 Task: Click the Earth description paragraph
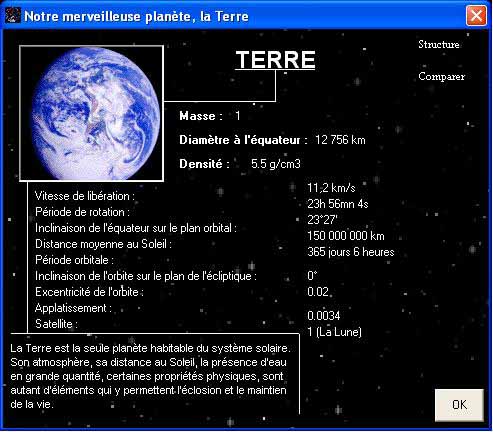150,376
